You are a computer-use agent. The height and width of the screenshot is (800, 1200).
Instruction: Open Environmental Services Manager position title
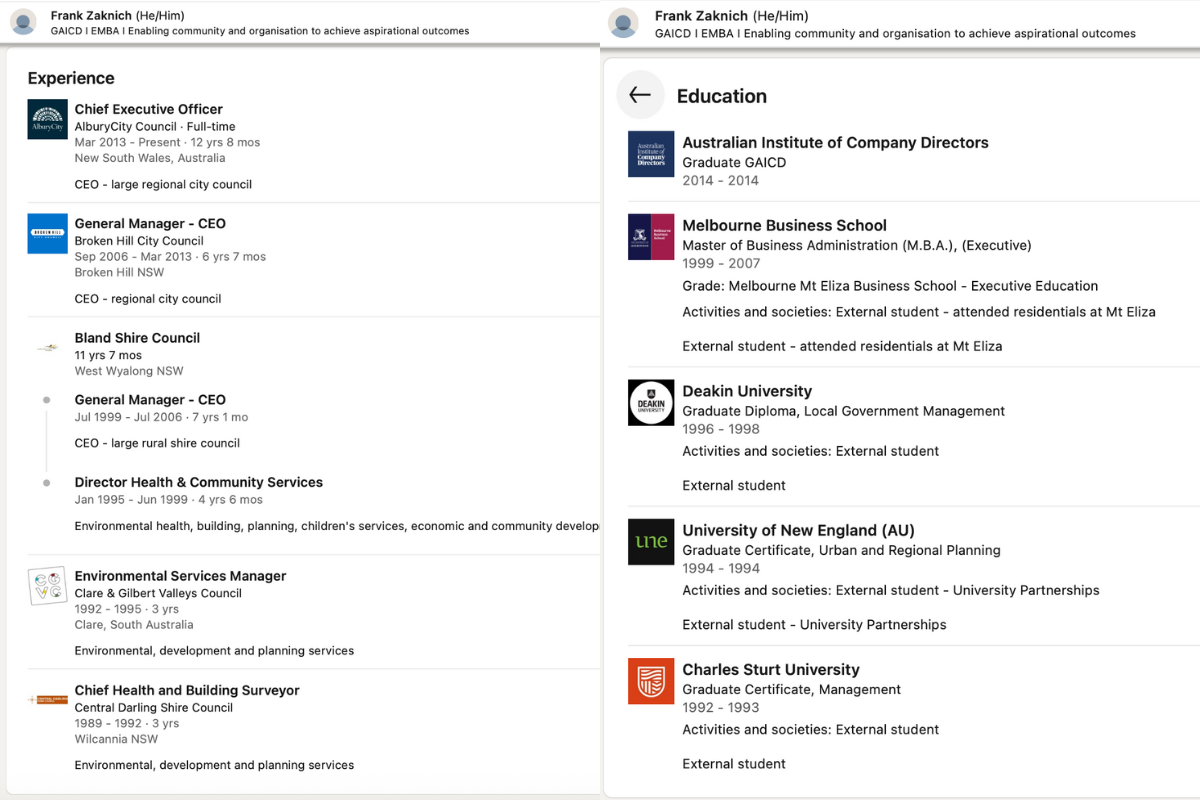180,576
